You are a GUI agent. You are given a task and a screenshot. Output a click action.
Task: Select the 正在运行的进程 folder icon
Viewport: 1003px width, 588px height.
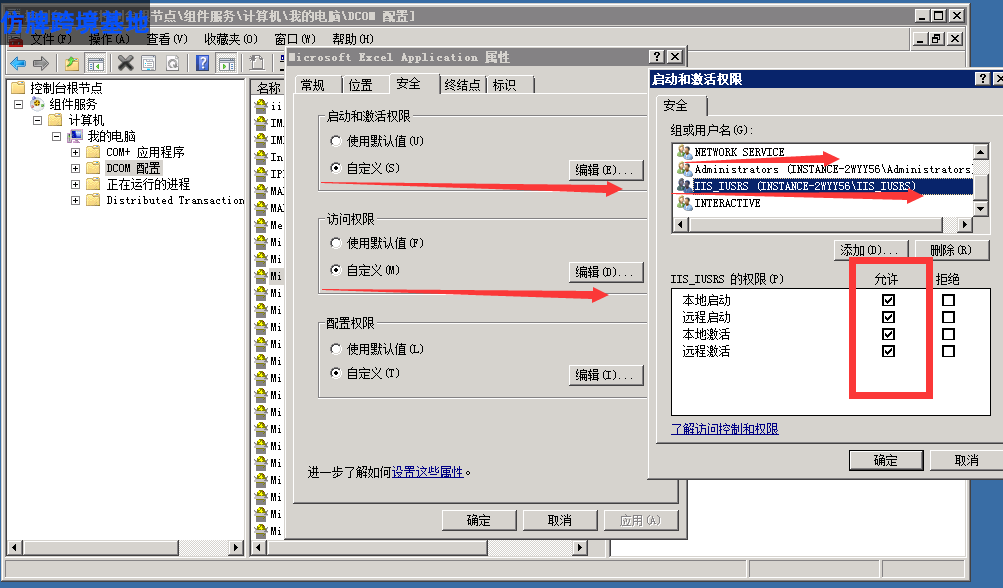[x=93, y=184]
